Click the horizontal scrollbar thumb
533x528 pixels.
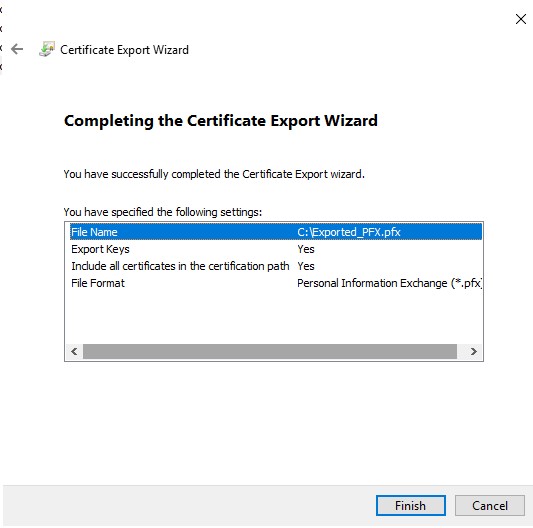pyautogui.click(x=270, y=351)
